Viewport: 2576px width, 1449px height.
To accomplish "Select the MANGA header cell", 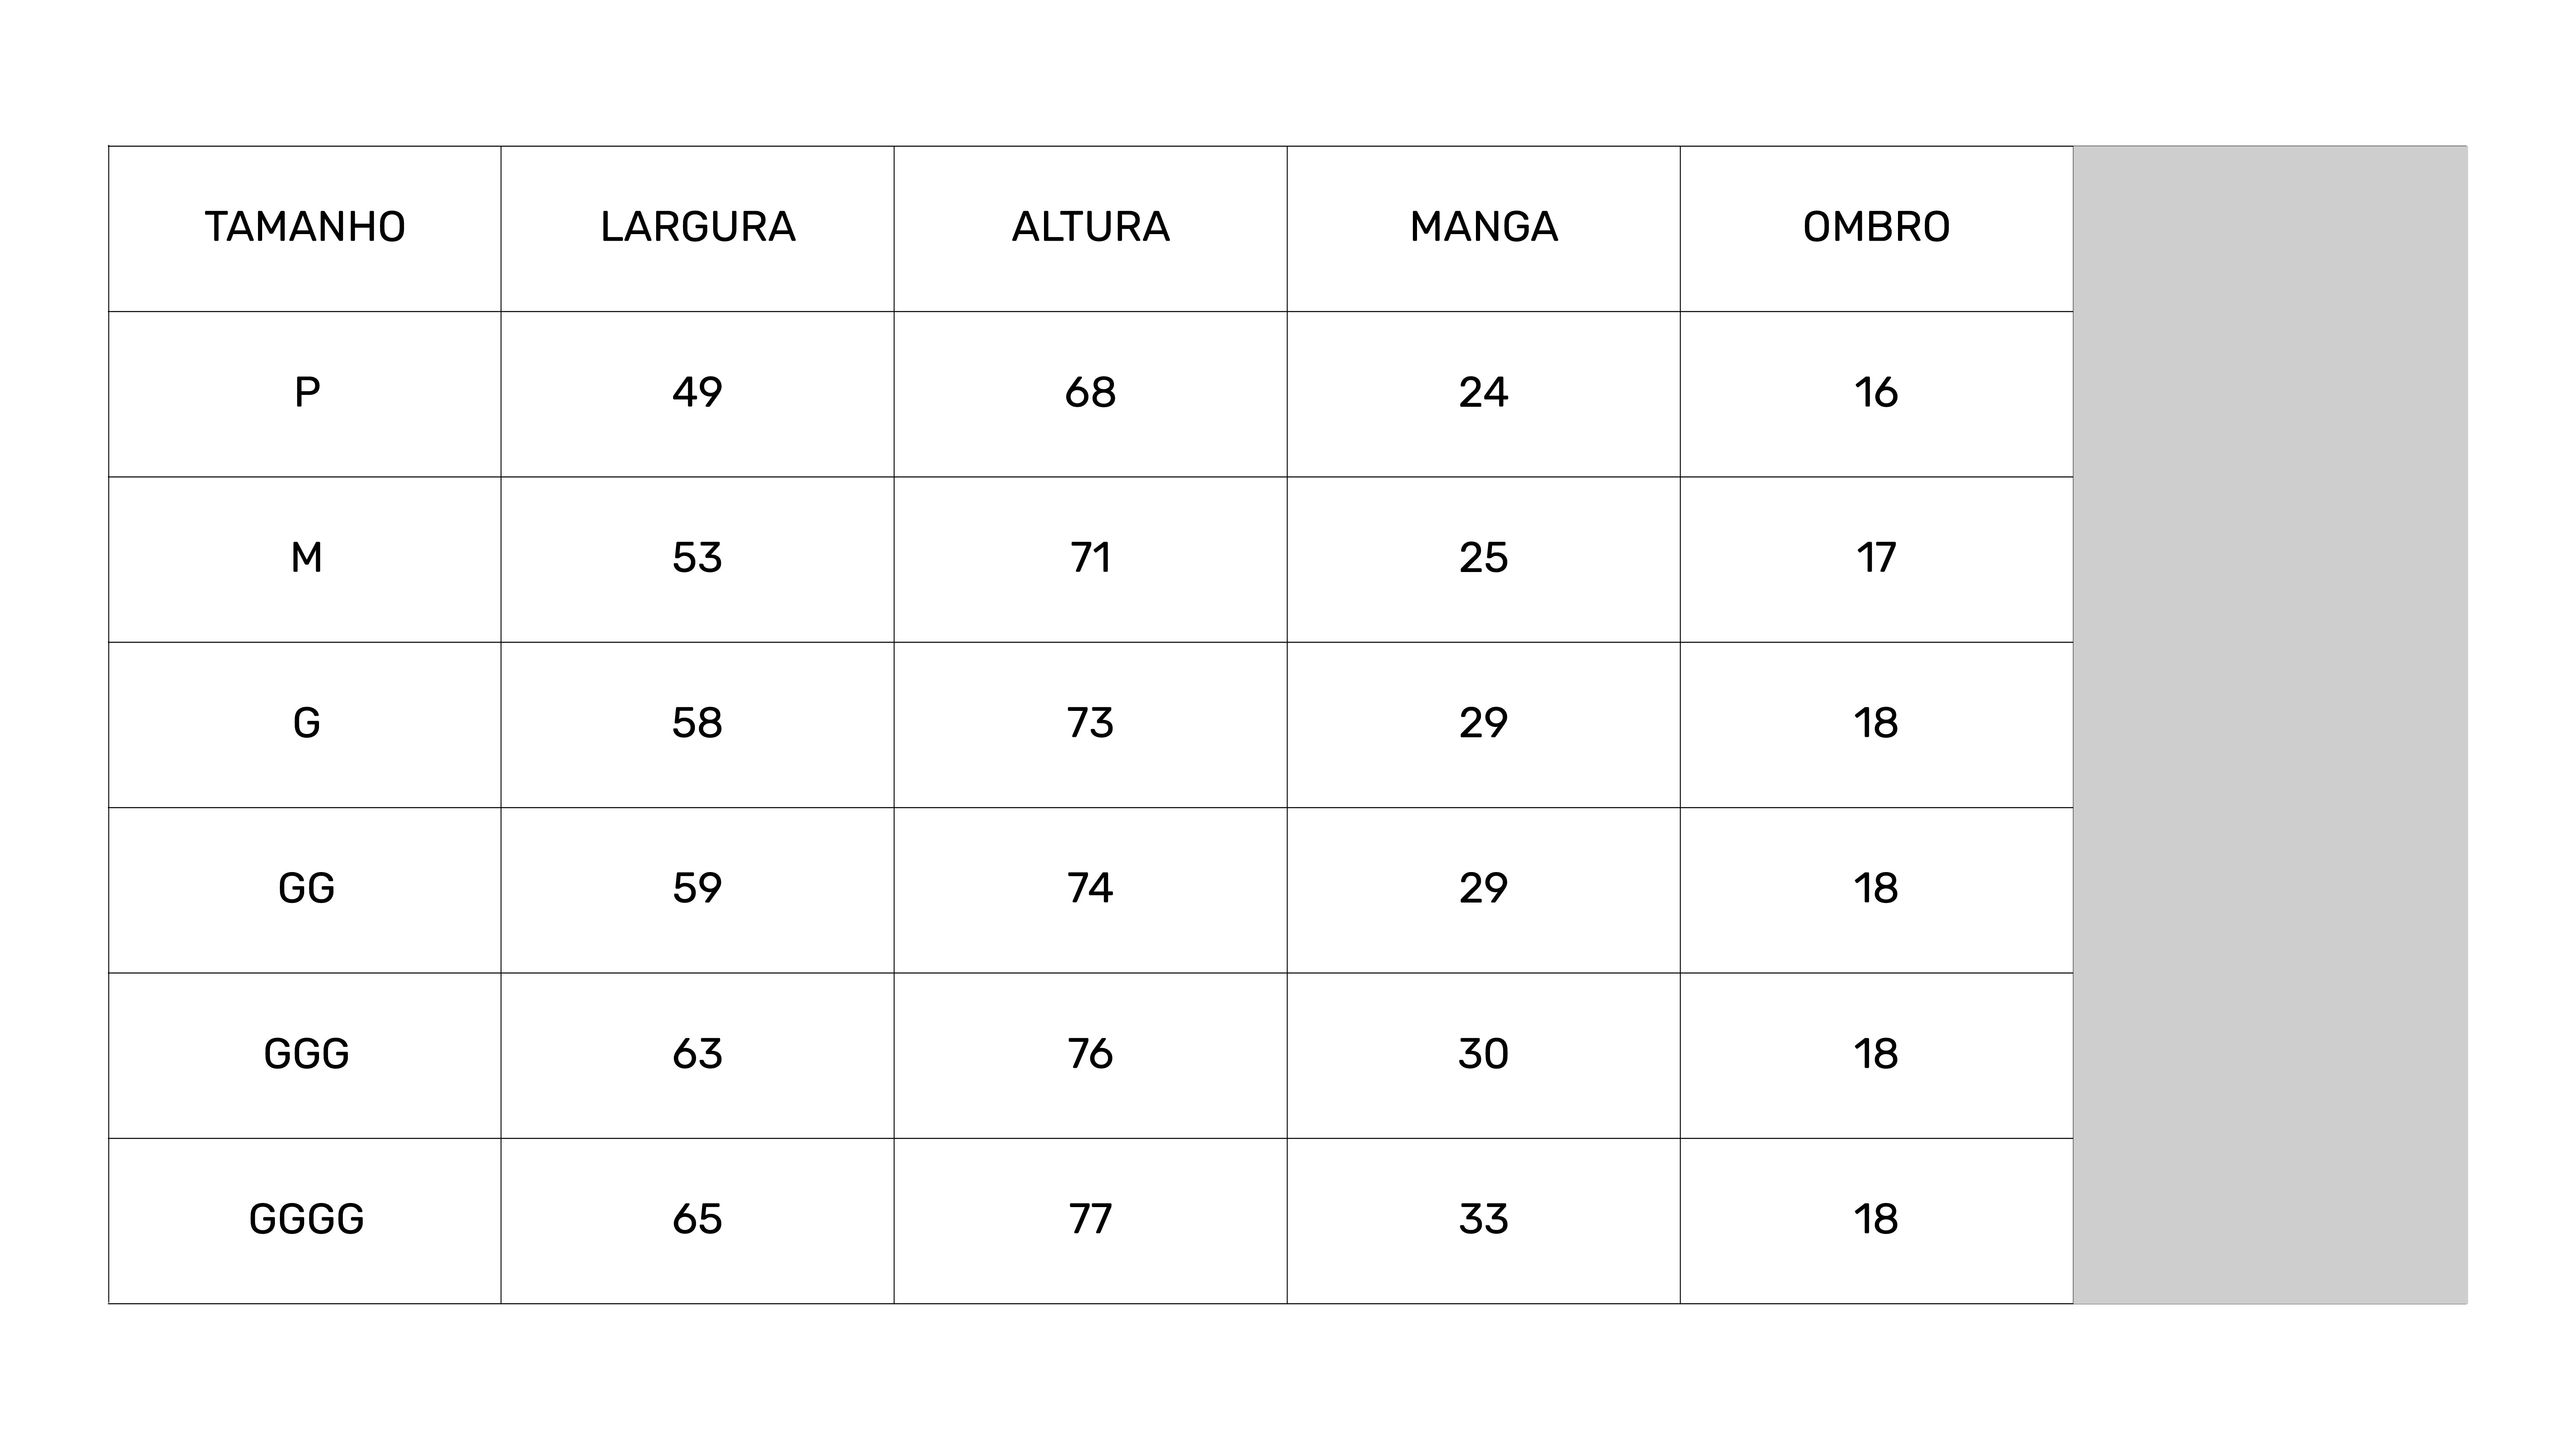I will coord(1483,228).
